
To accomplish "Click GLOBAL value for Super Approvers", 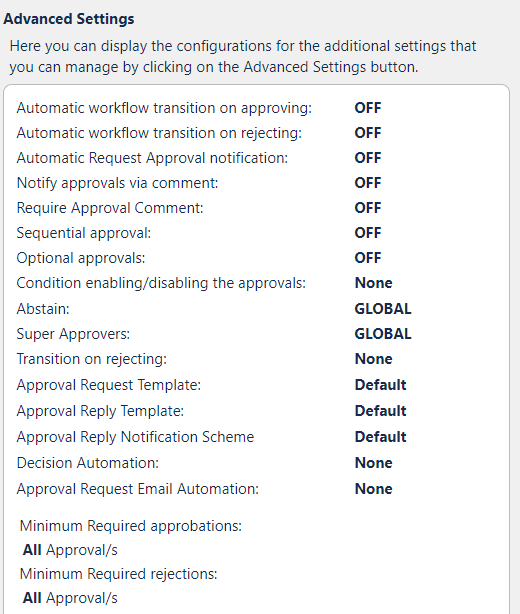I will (383, 334).
